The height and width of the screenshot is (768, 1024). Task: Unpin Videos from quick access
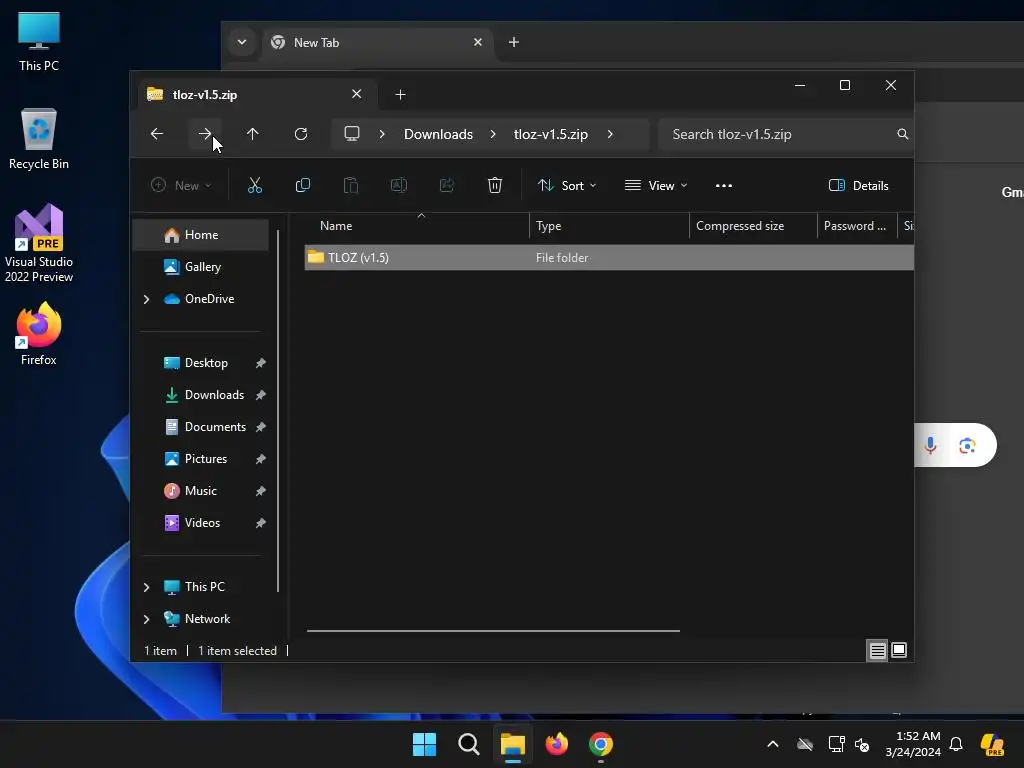(x=261, y=523)
